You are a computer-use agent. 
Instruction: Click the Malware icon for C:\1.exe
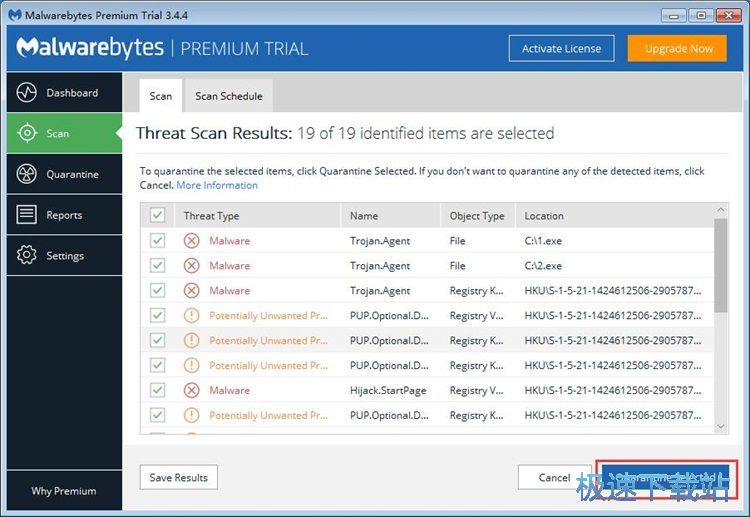tap(191, 240)
